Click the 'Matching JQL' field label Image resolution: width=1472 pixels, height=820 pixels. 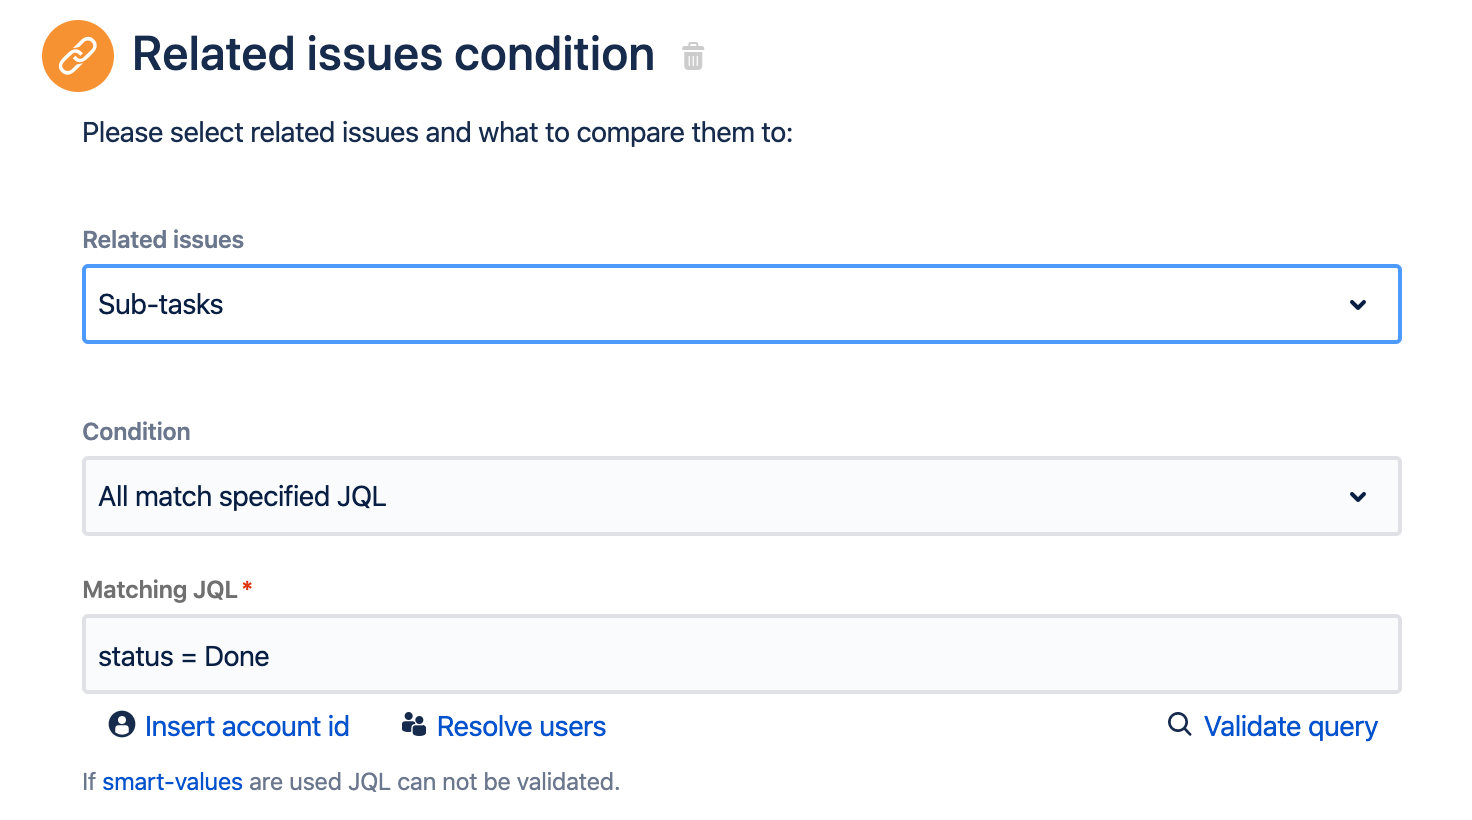160,590
